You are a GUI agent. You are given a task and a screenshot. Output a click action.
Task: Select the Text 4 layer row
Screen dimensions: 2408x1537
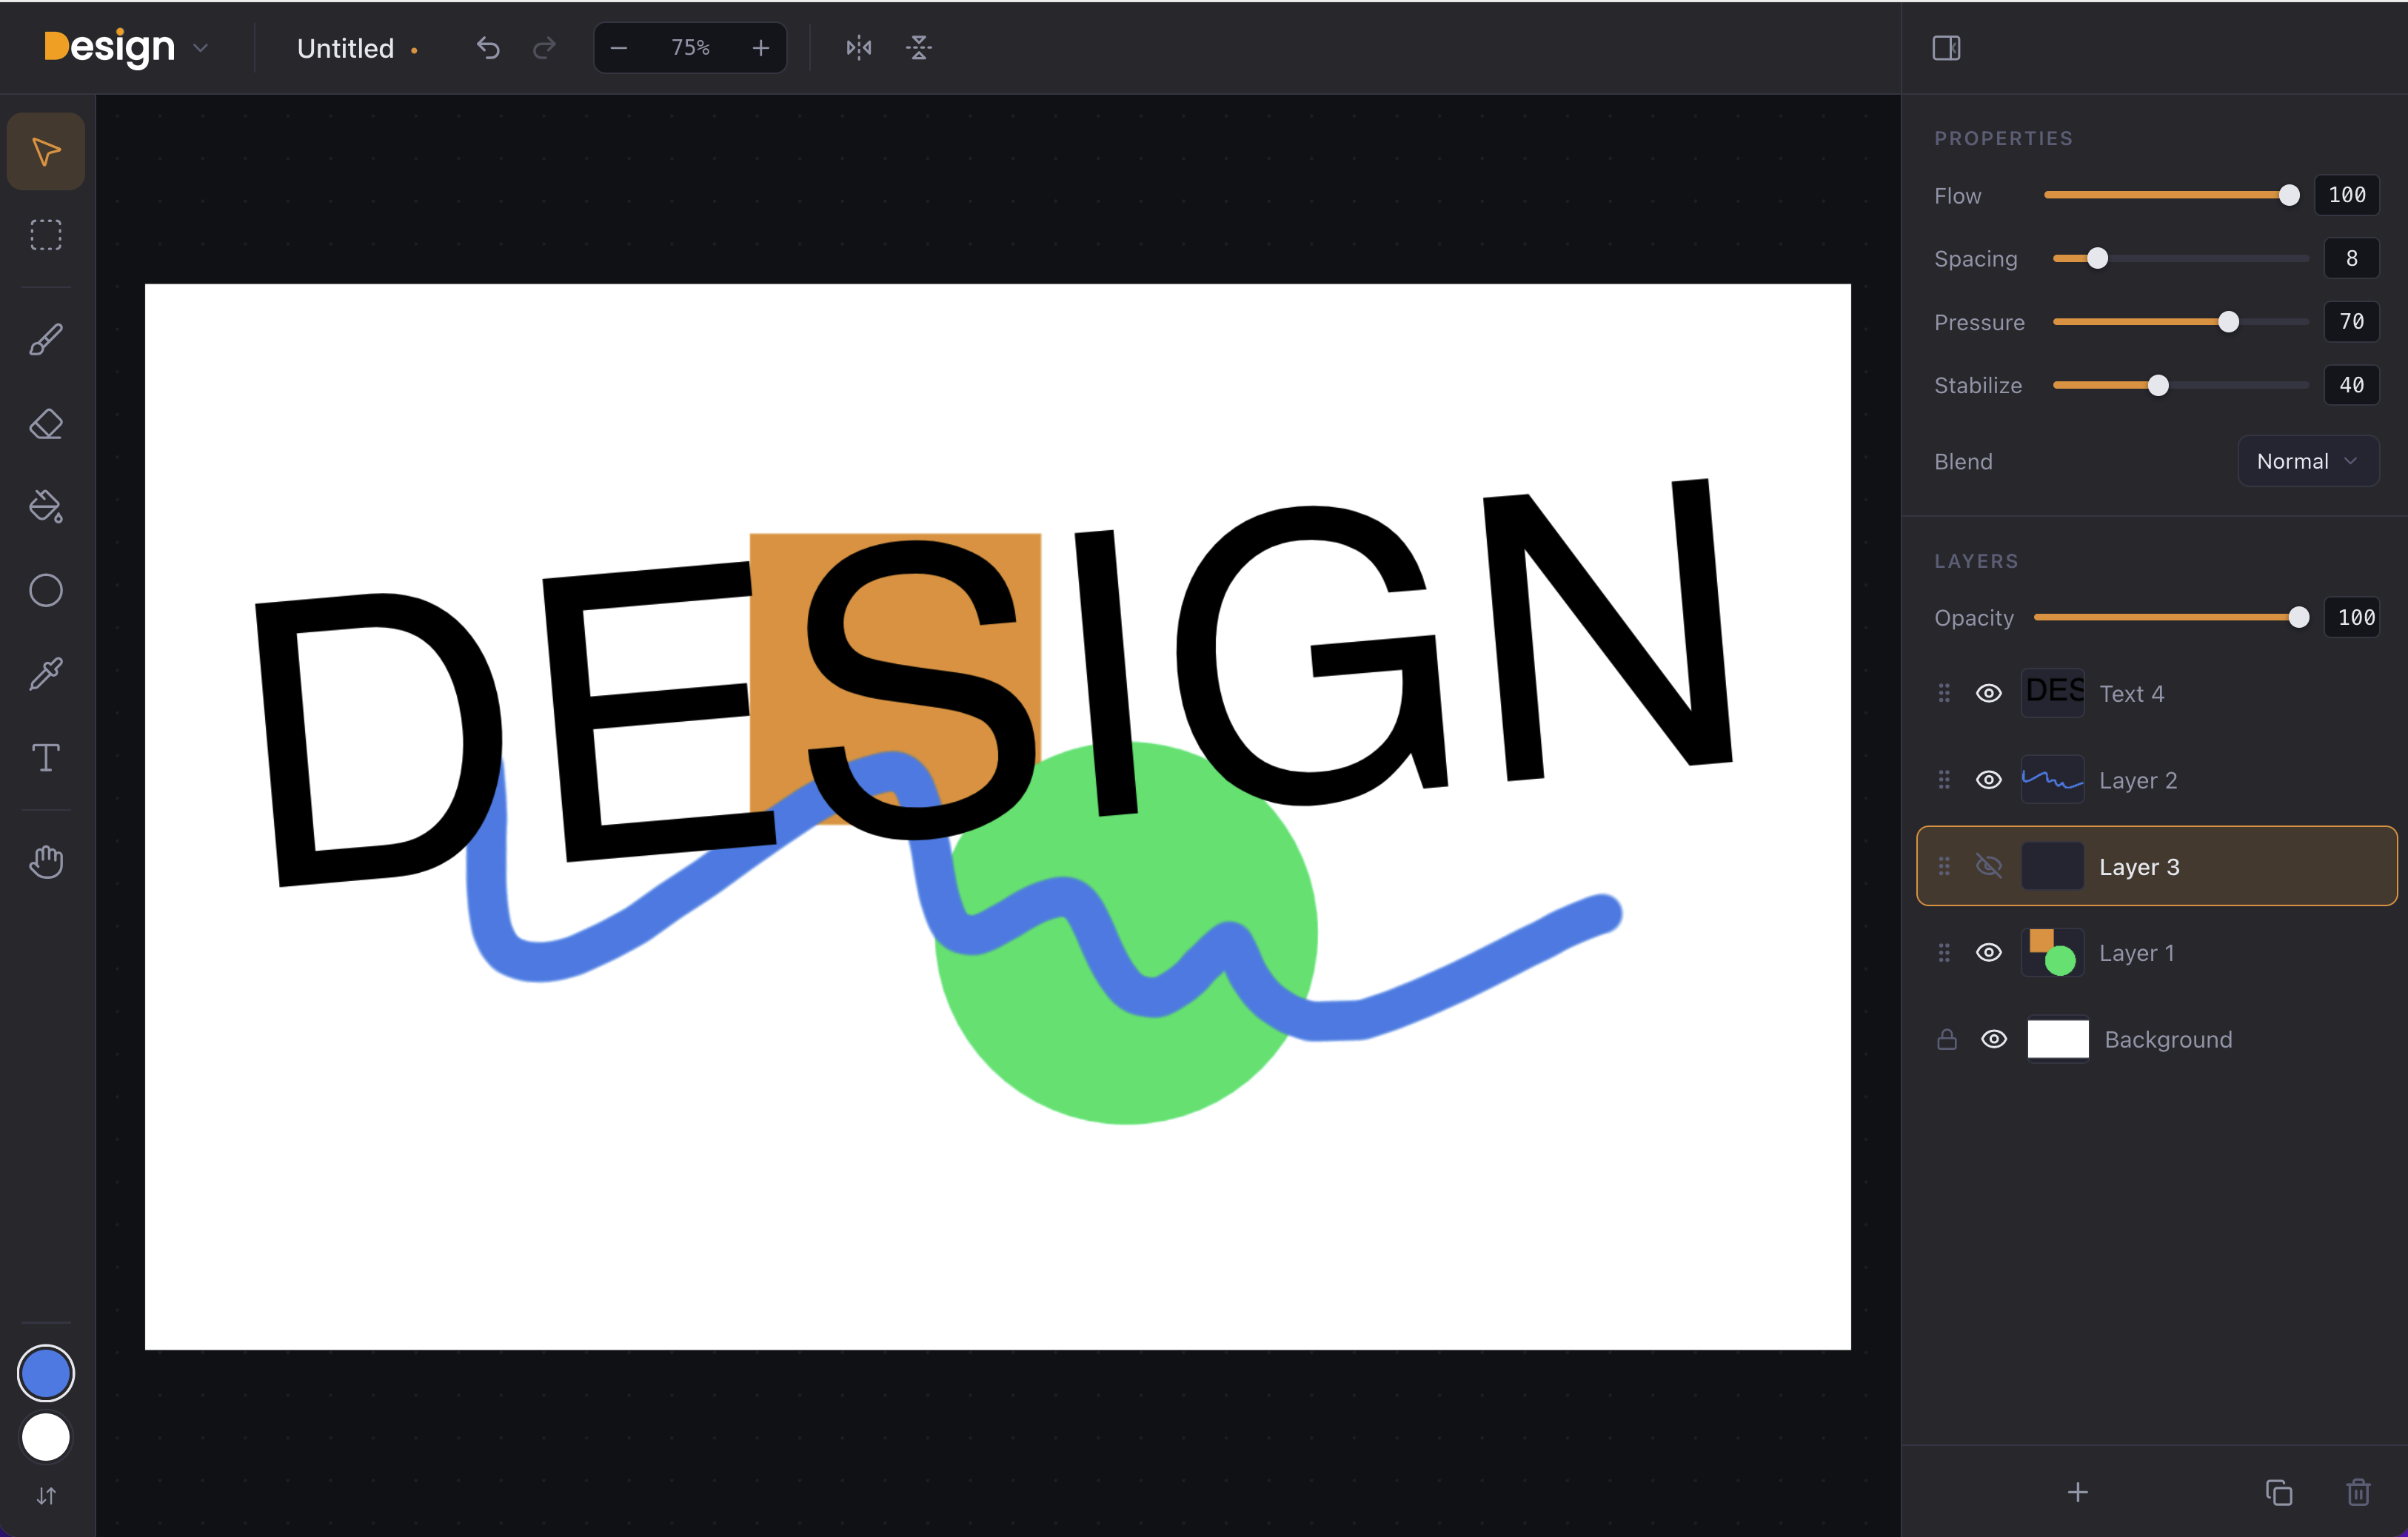[2156, 693]
